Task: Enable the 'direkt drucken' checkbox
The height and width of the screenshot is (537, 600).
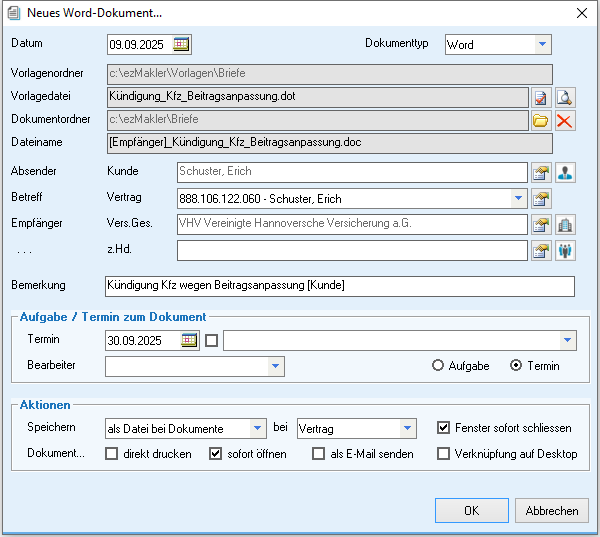Action: click(112, 454)
